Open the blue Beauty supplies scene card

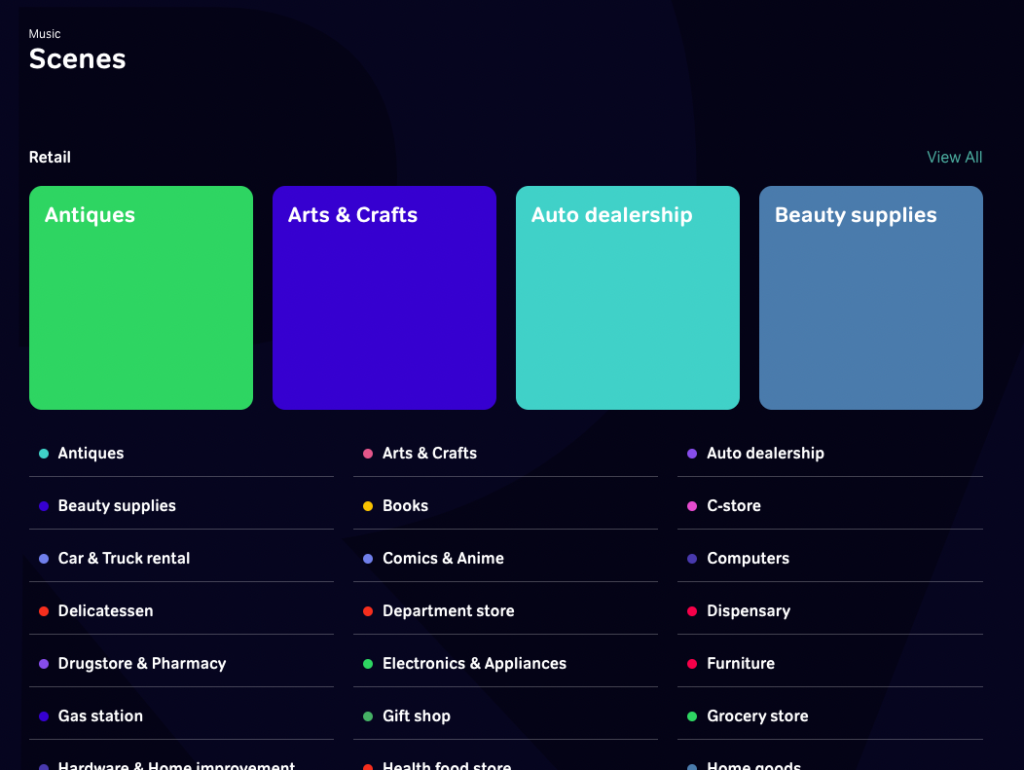tap(871, 298)
